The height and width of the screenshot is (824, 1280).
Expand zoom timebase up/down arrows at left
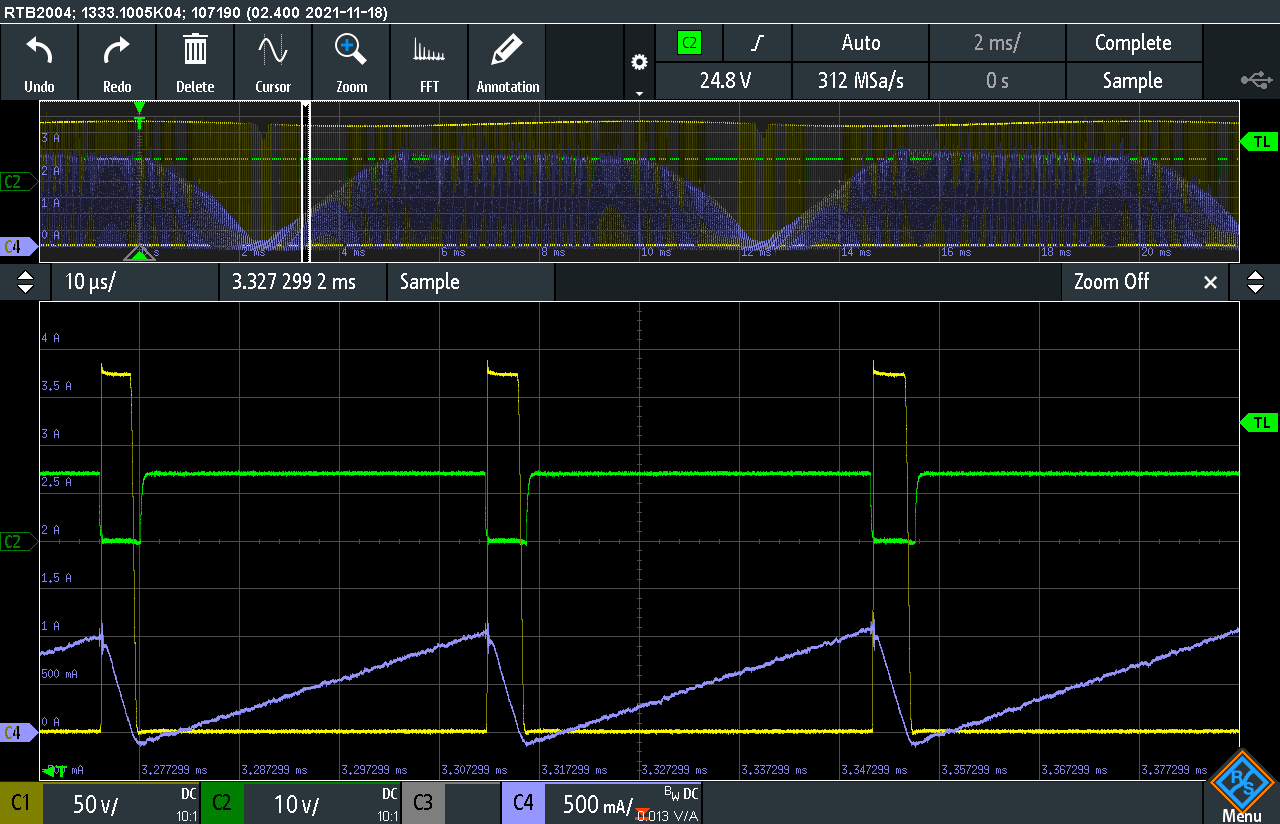tap(26, 282)
